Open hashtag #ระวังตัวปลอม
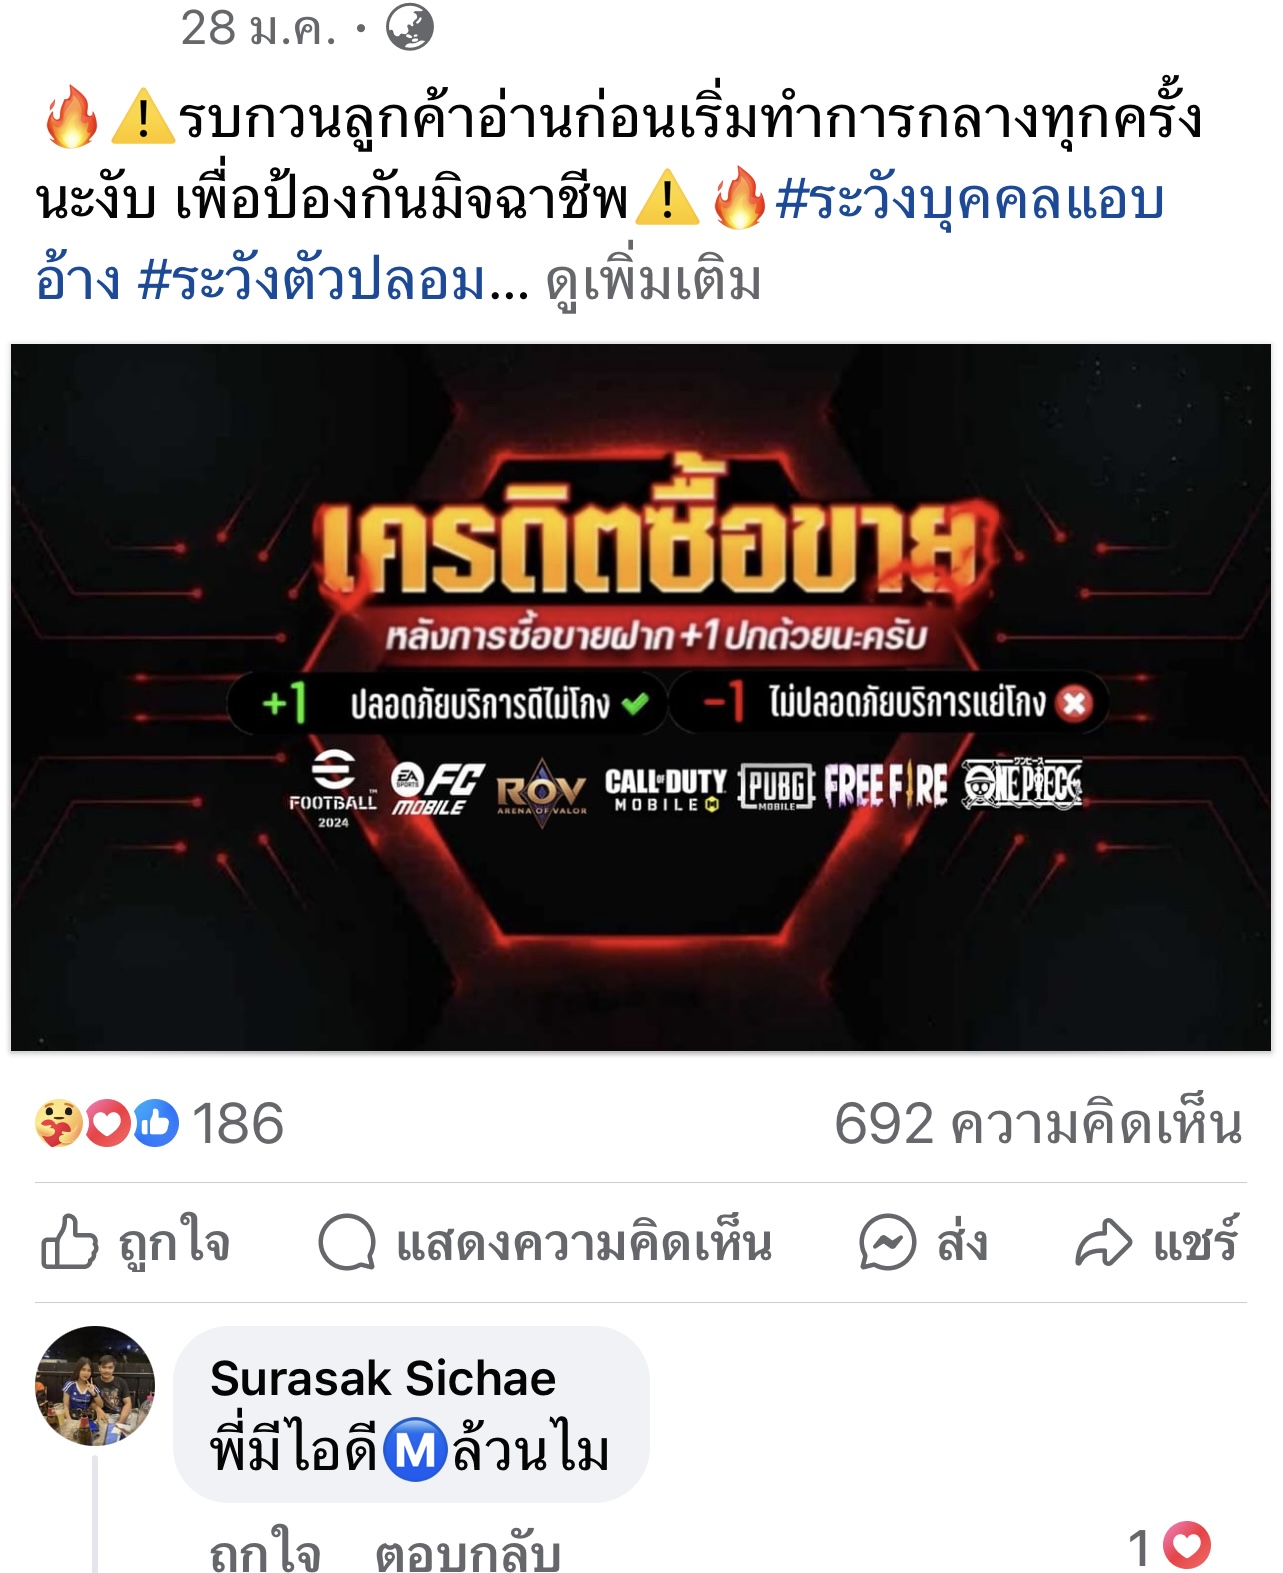The image size is (1283, 1573). (312, 281)
